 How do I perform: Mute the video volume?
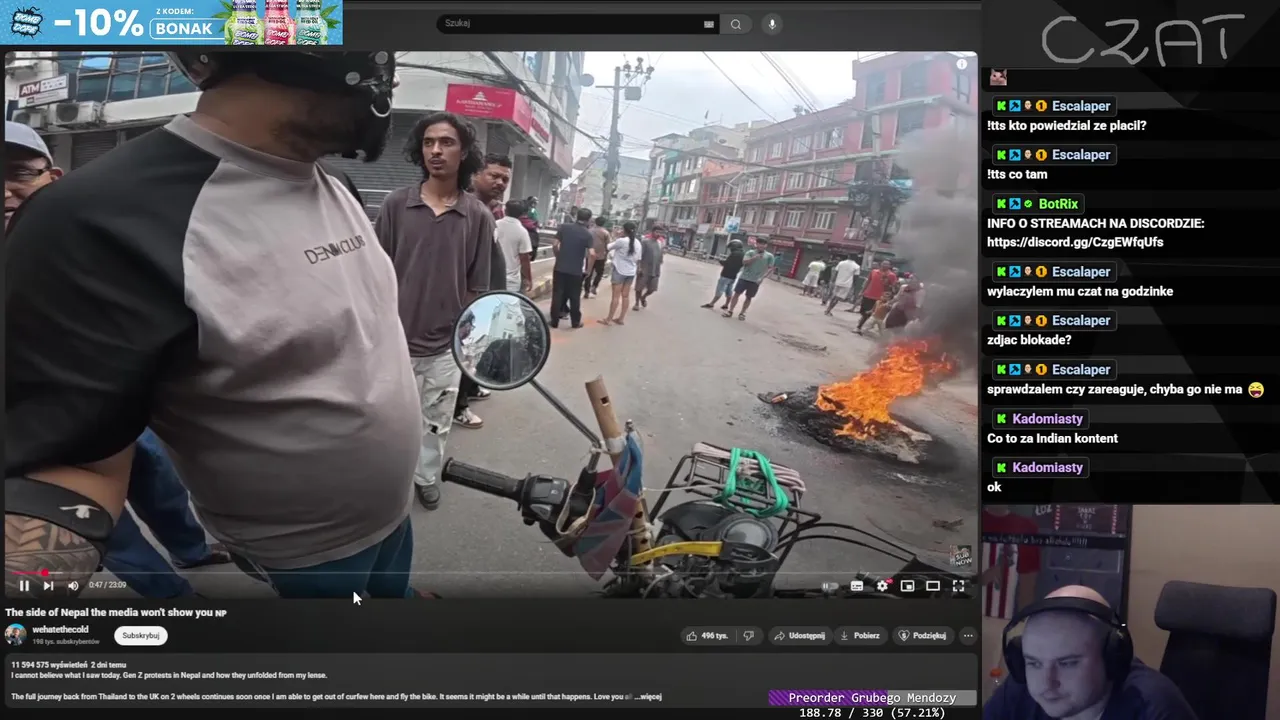(72, 586)
